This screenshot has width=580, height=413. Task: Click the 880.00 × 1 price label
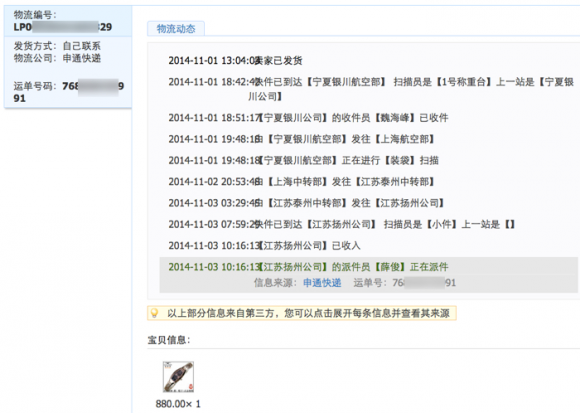click(x=178, y=404)
